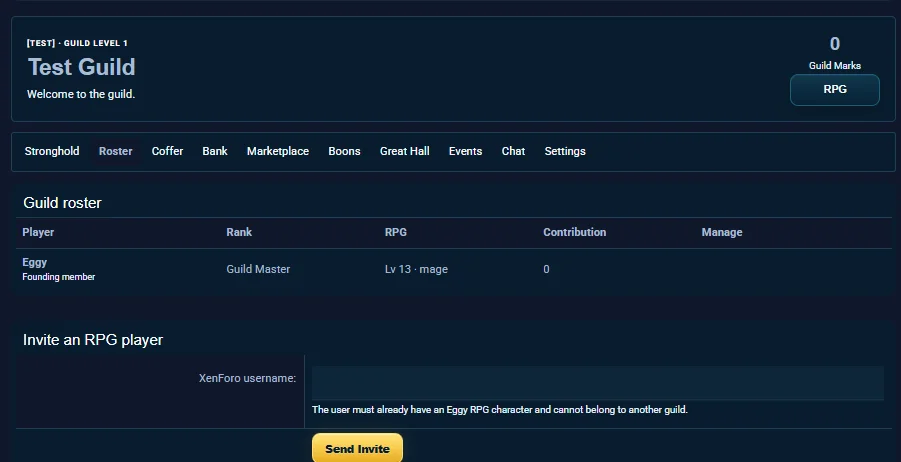Focus the XenForo username field

click(x=598, y=383)
